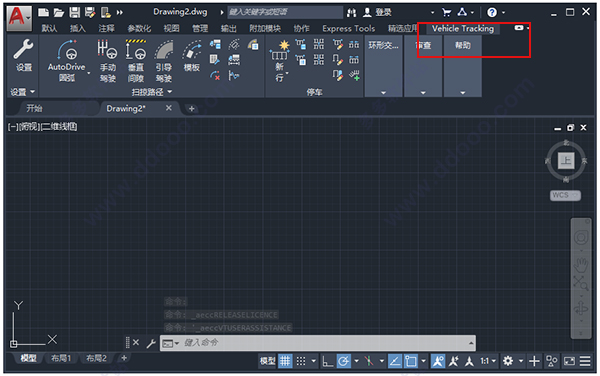
Task: Expand the AutoDrive 圆弧 dropdown arrow
Action: (89, 73)
